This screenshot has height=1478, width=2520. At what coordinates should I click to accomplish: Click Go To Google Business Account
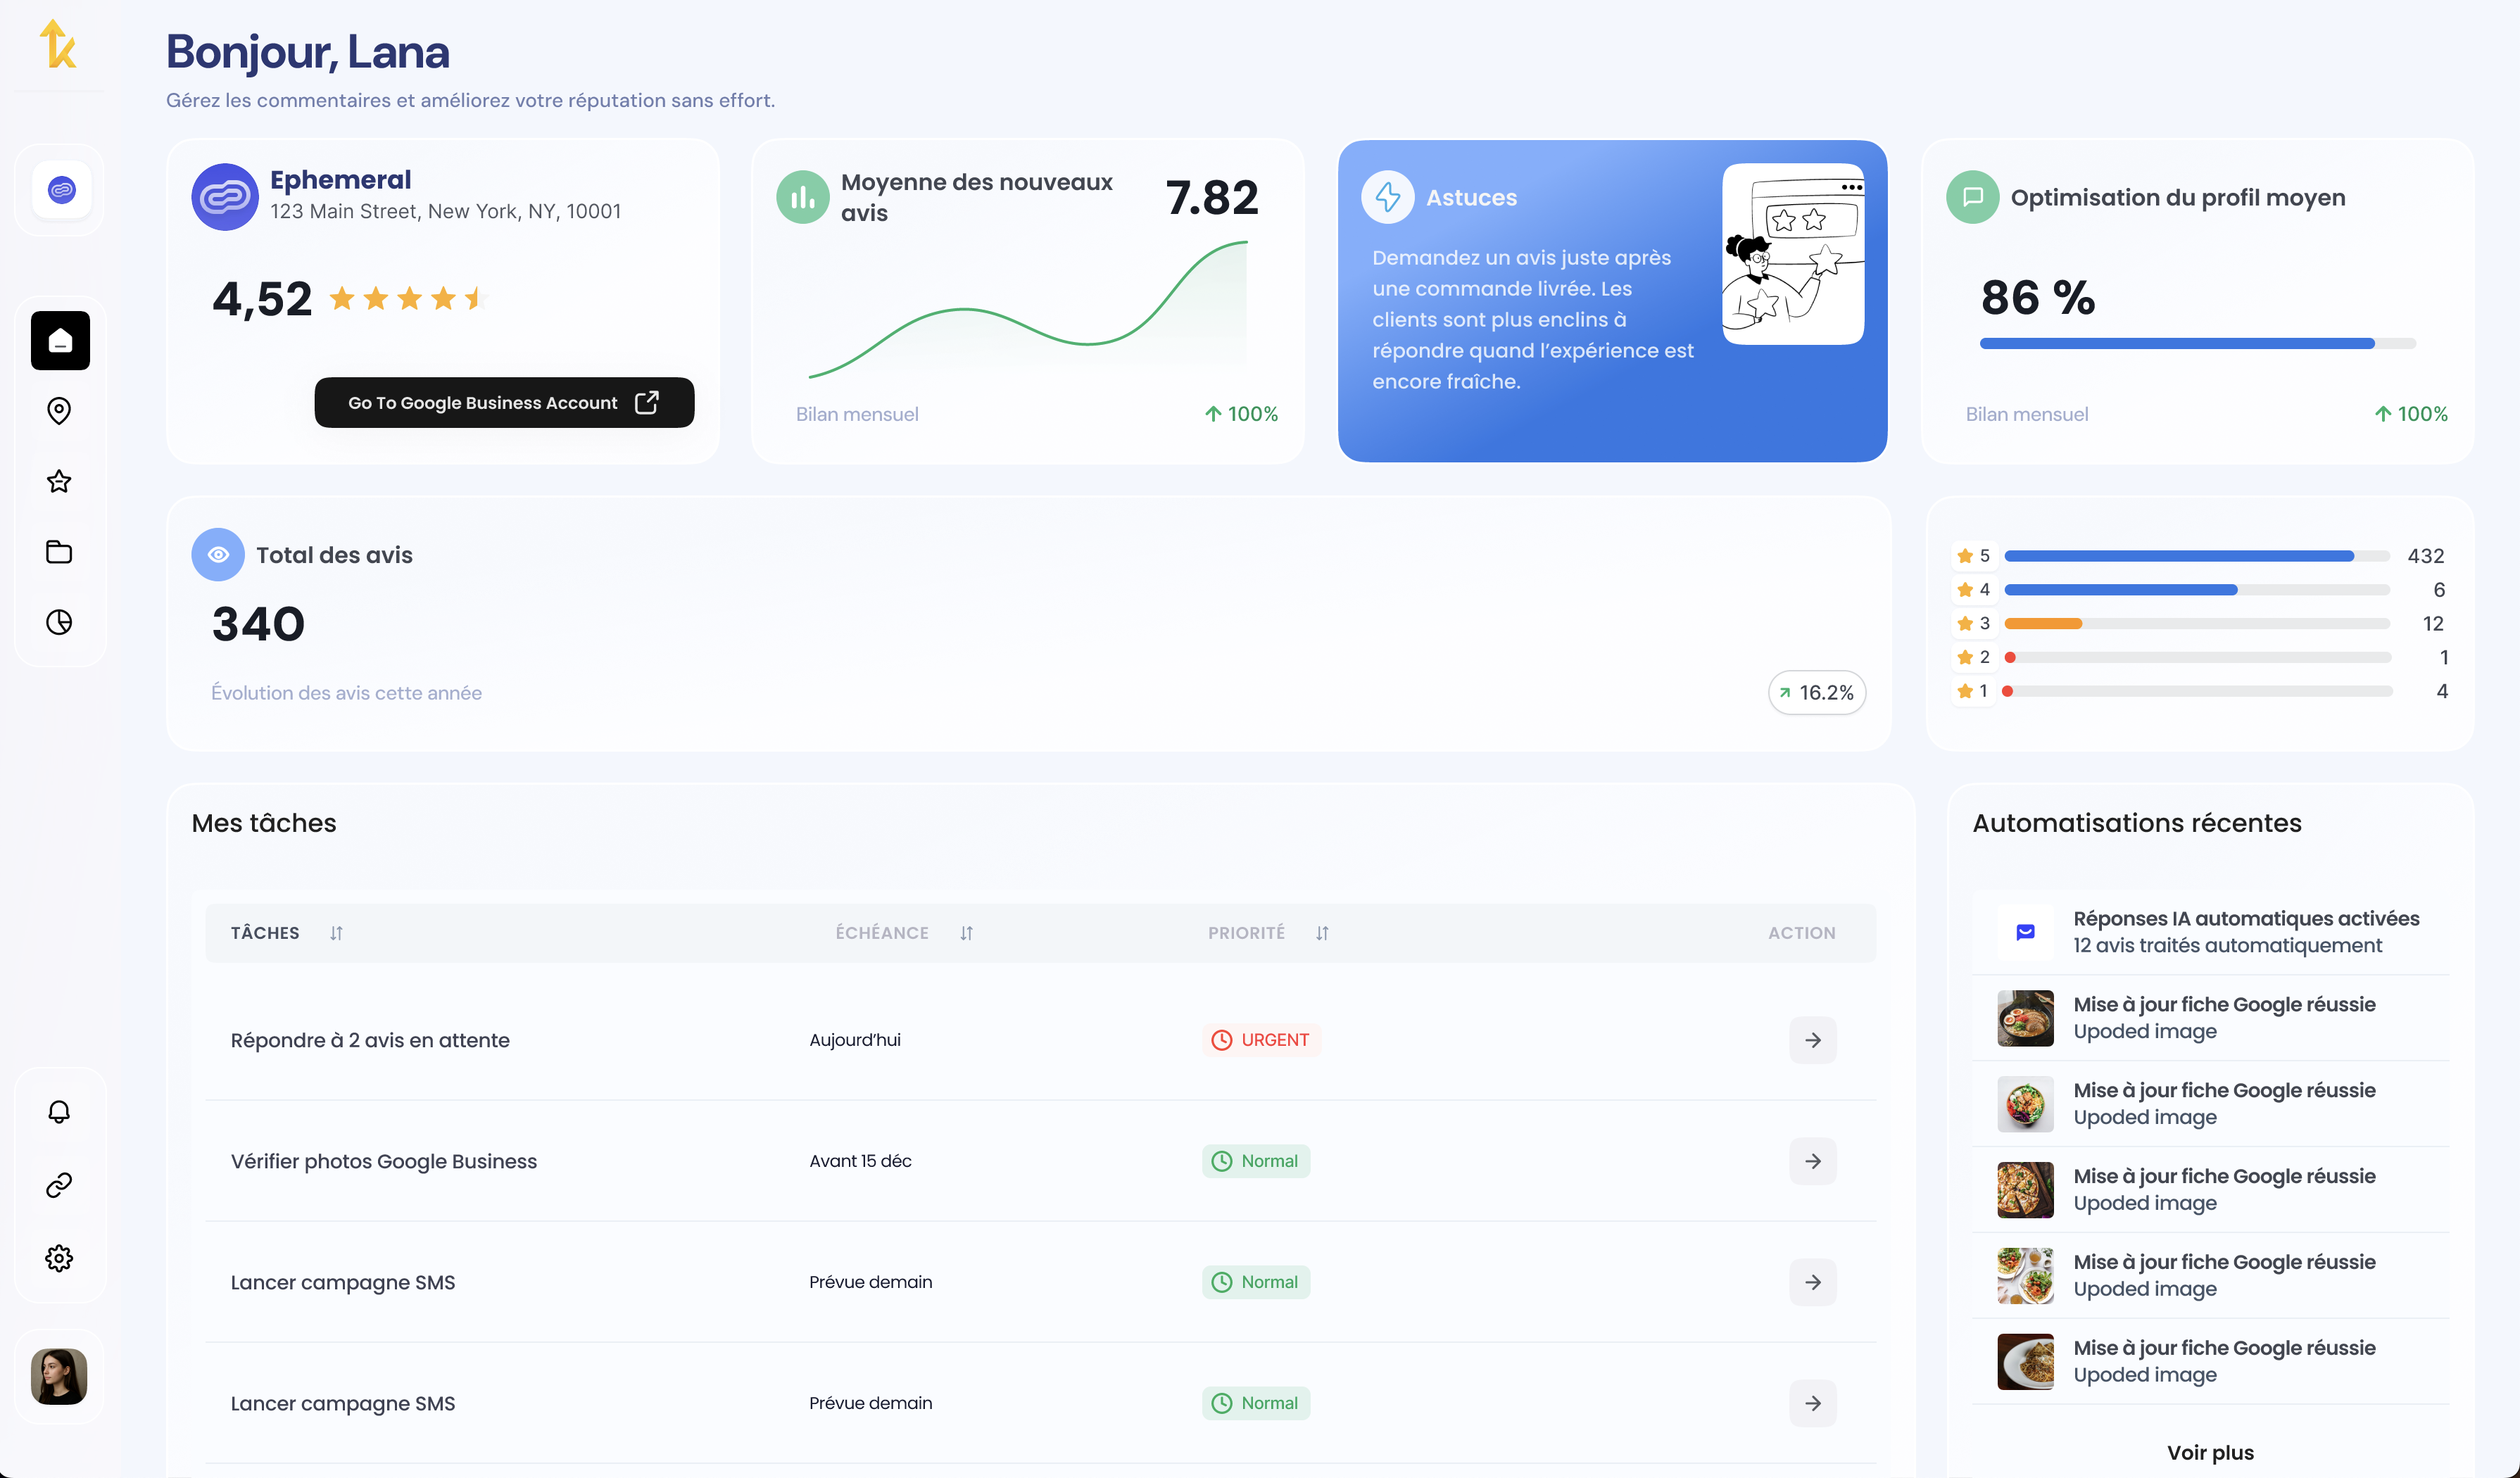pos(504,402)
